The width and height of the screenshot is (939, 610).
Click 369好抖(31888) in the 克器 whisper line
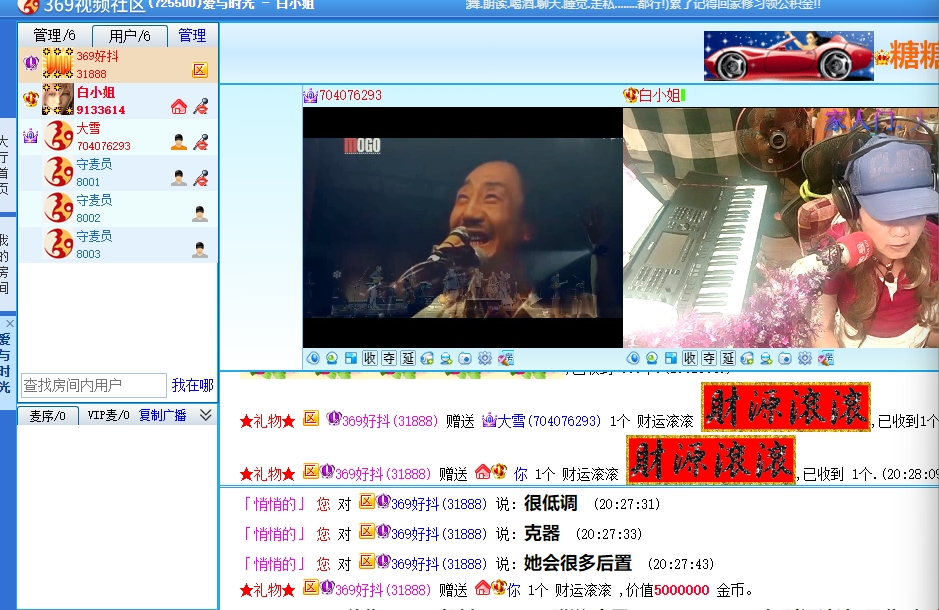pos(438,534)
